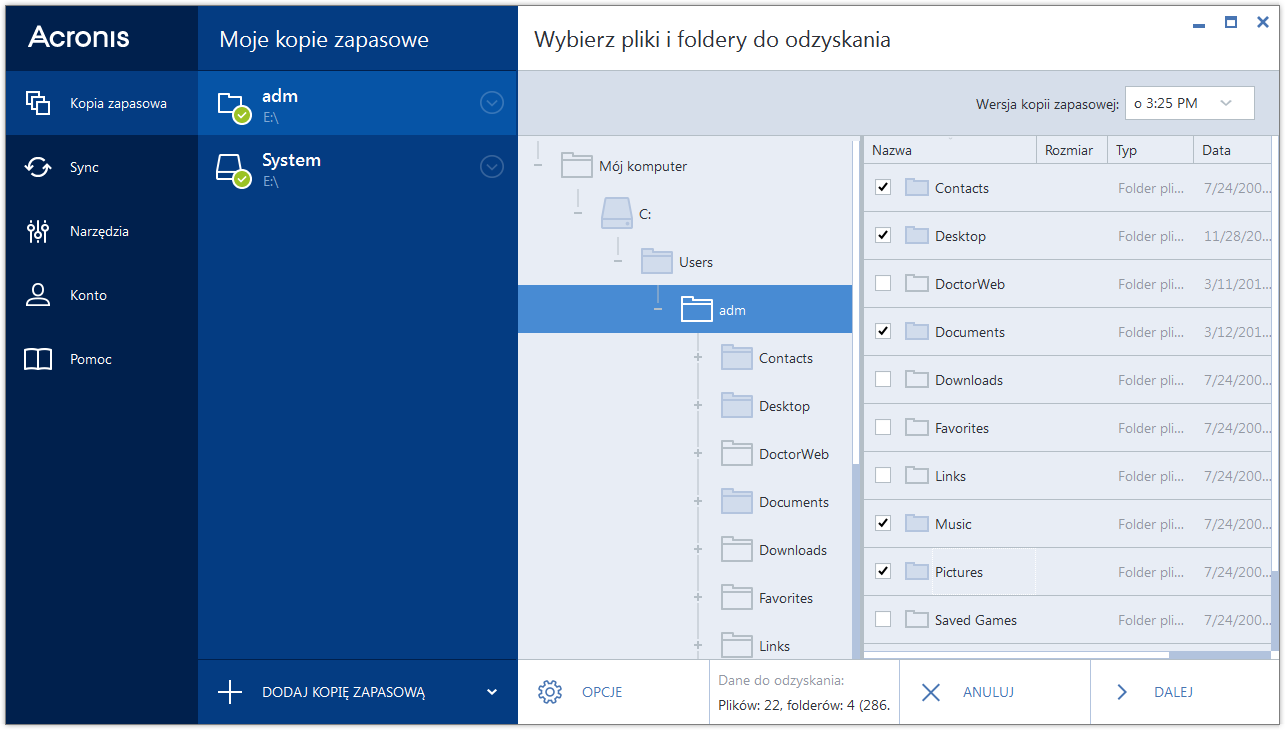
Task: Expand the Documents tree node
Action: click(x=698, y=501)
